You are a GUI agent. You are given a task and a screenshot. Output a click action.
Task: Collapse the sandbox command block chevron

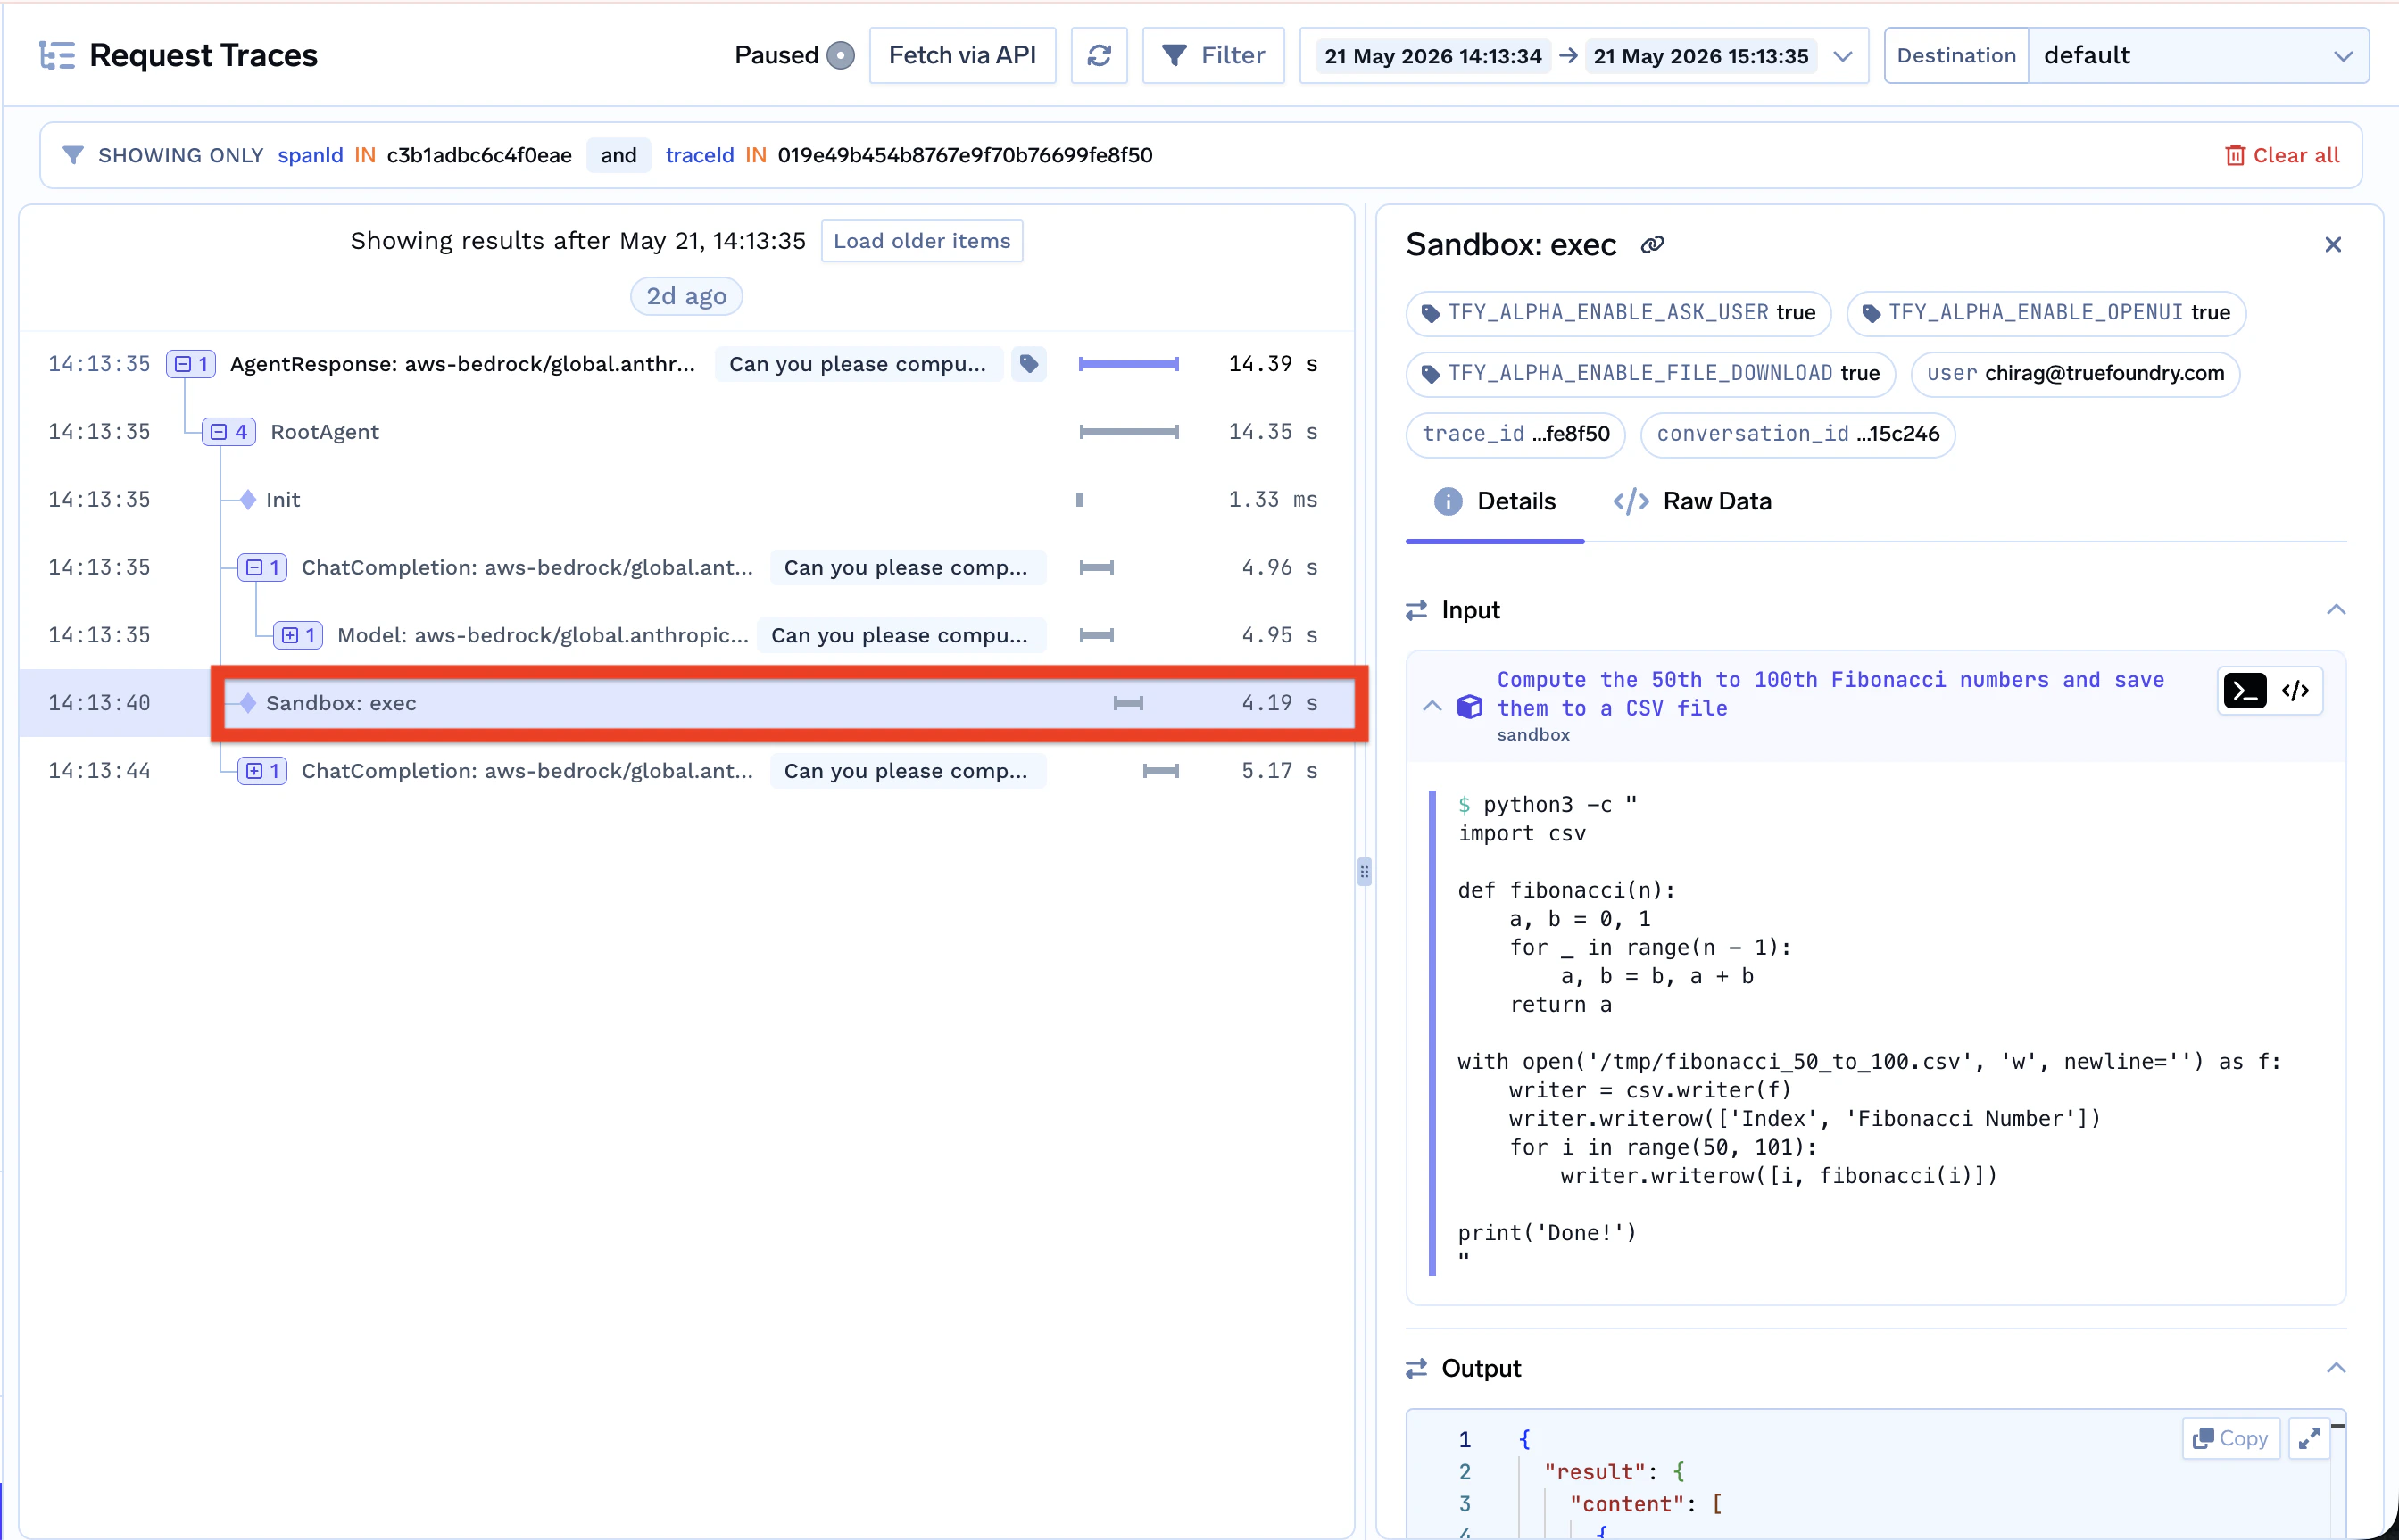click(1432, 706)
